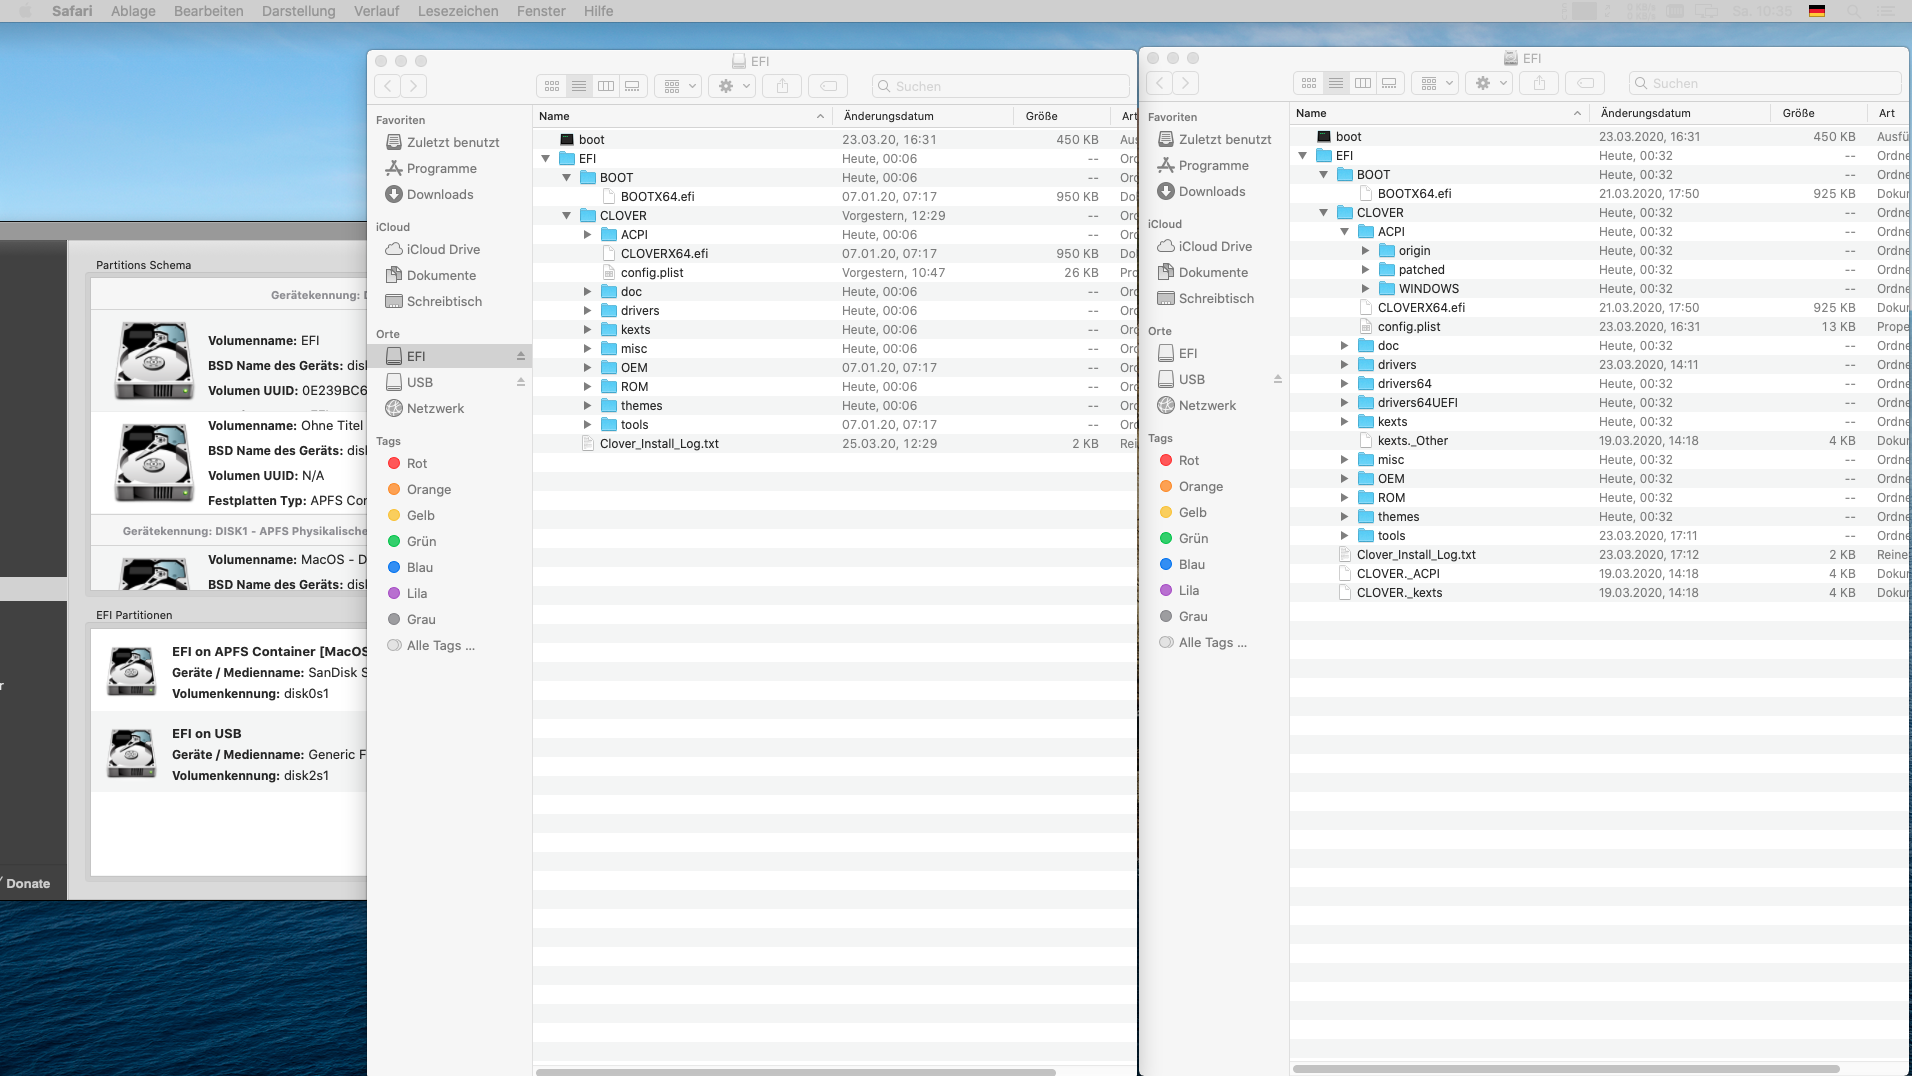Image resolution: width=1912 pixels, height=1076 pixels.
Task: Switch right Finder window to list view
Action: [x=1336, y=83]
